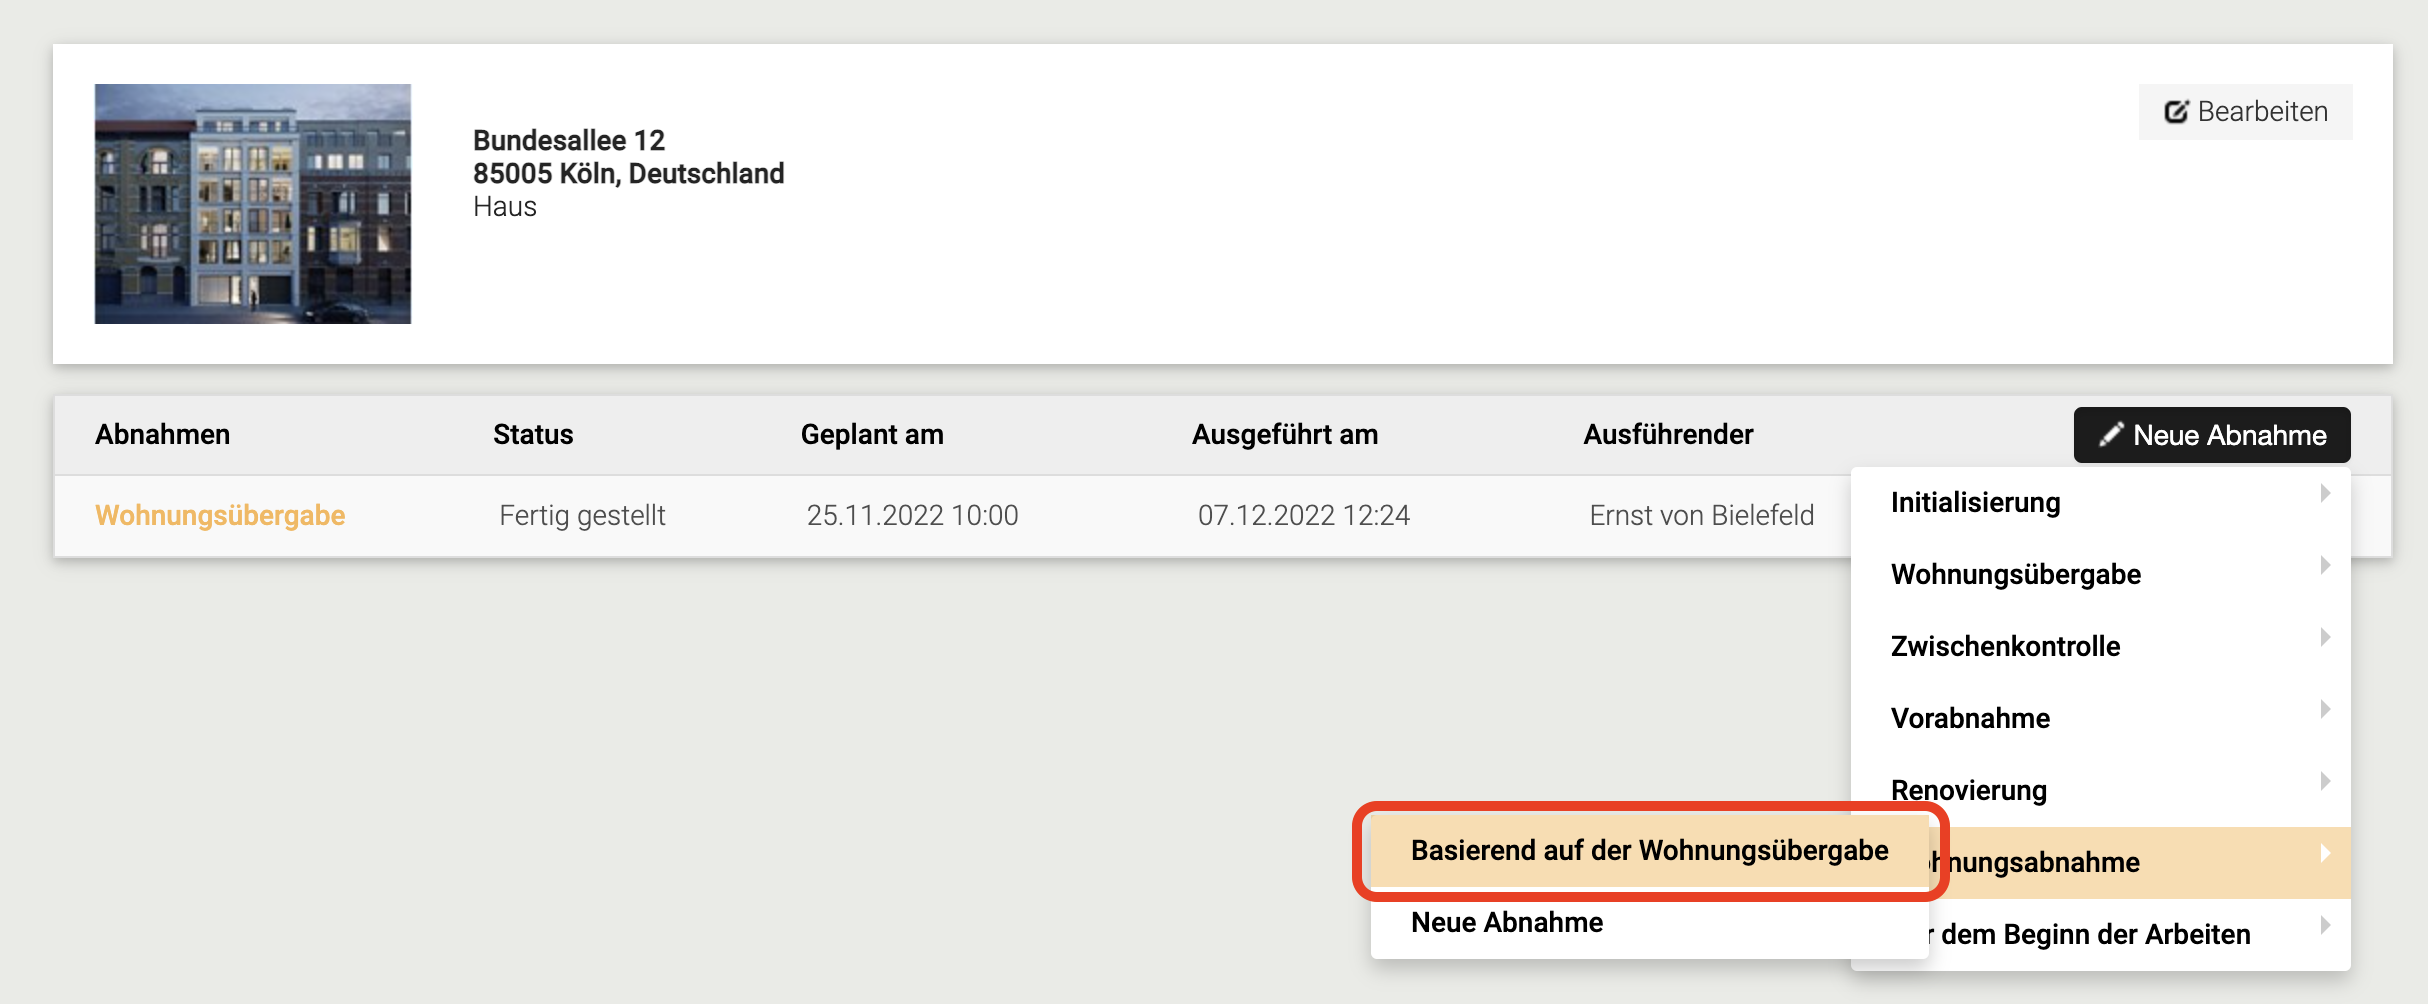2428x1004 pixels.
Task: Select Basierend auf der Wohnungsübergabe
Action: tap(1649, 851)
